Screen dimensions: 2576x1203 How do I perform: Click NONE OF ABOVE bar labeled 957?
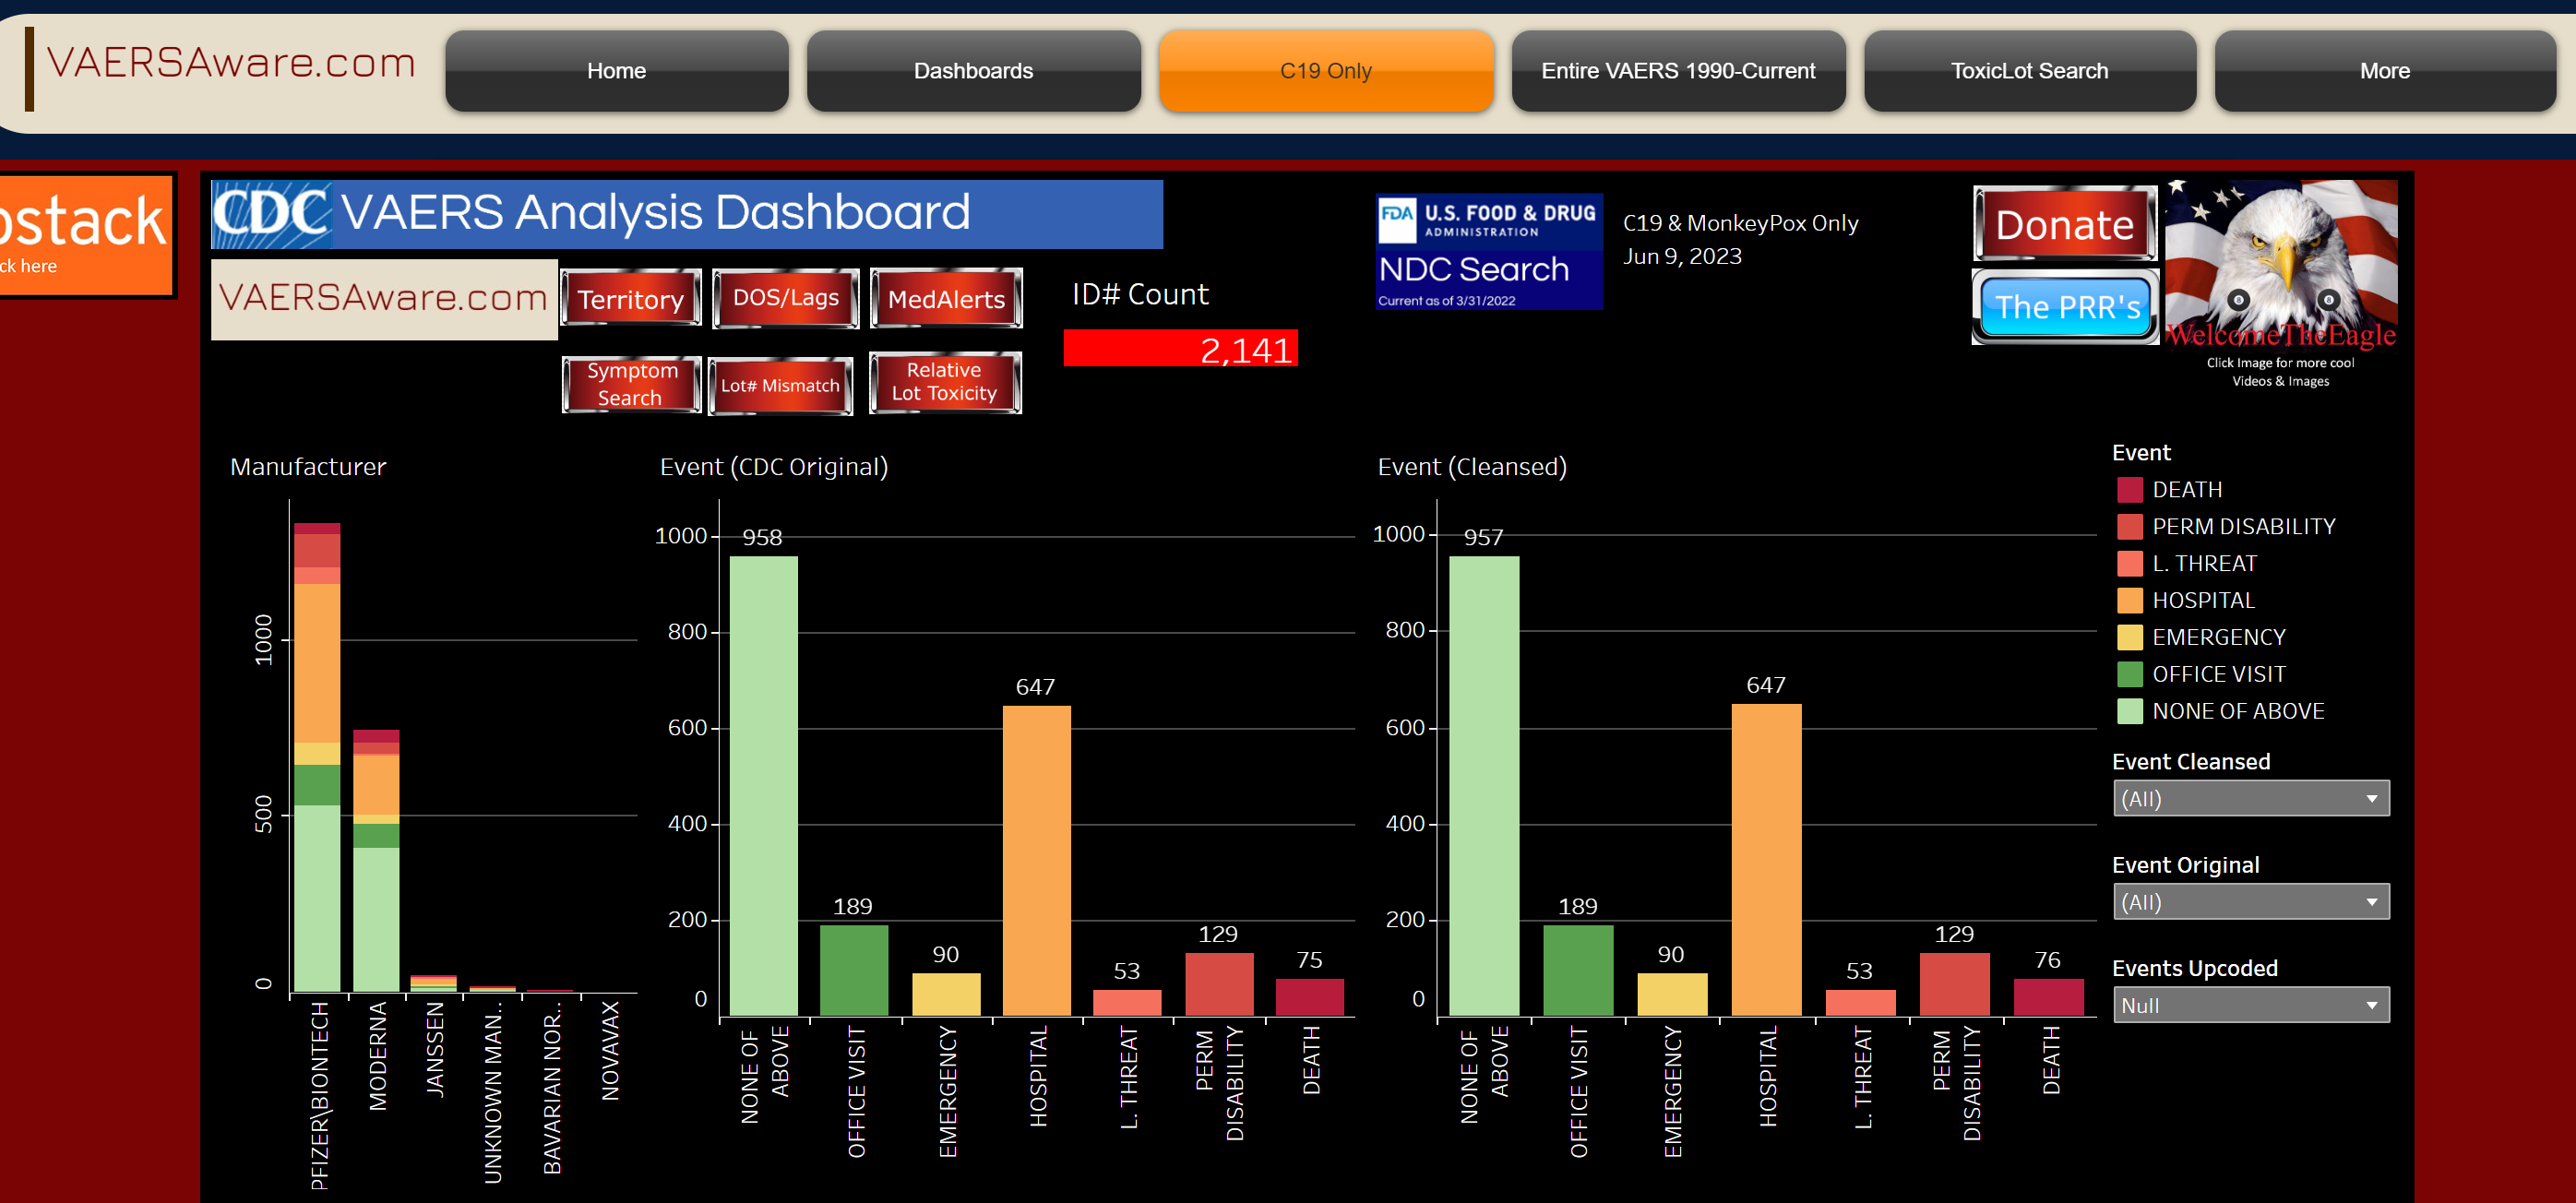tap(1484, 786)
